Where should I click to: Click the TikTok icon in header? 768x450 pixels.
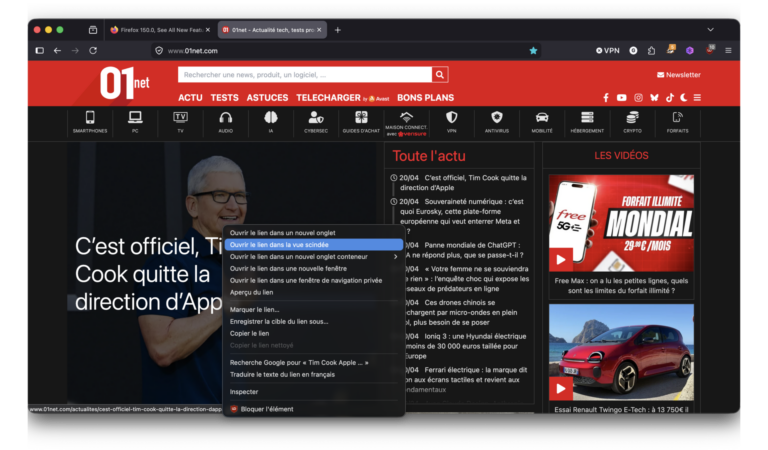(x=670, y=97)
